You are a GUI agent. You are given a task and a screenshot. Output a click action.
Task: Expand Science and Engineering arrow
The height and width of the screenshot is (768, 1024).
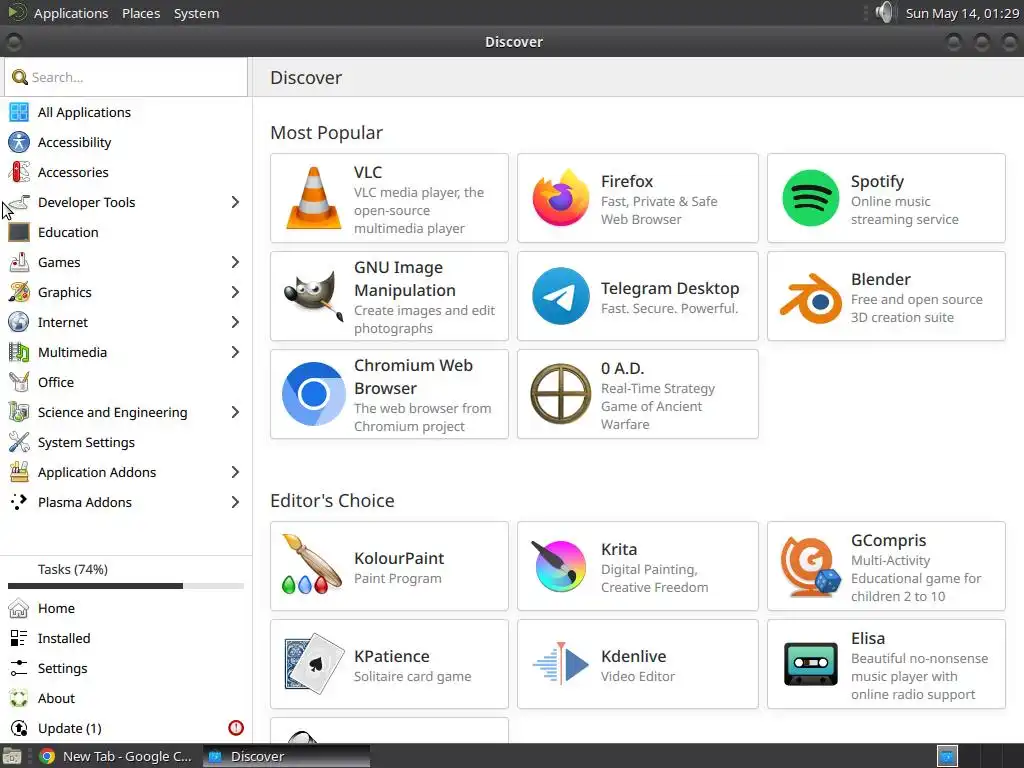[235, 412]
